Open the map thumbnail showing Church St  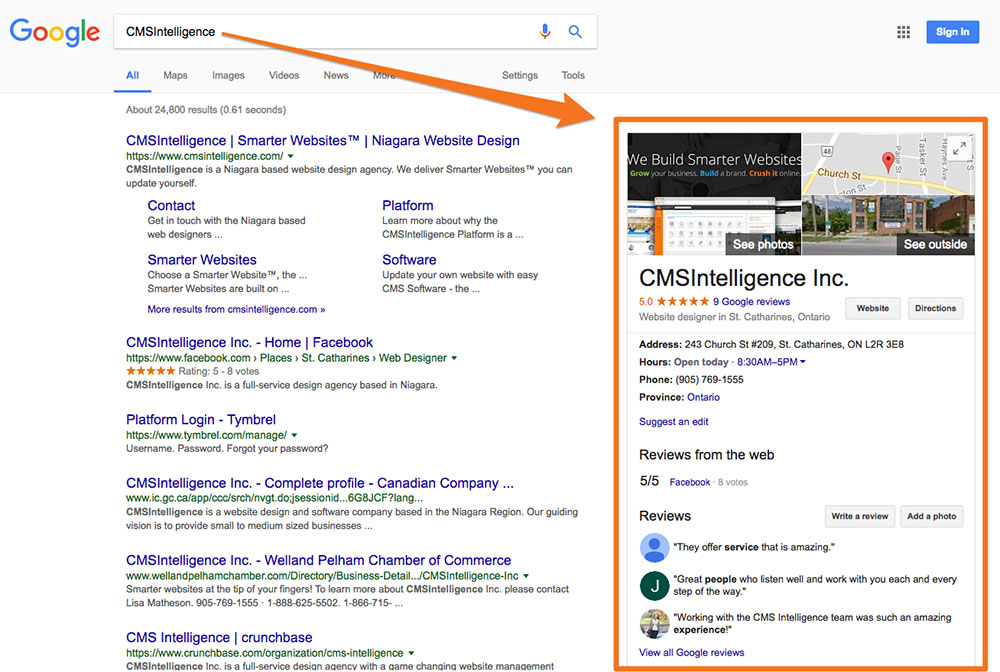point(888,163)
